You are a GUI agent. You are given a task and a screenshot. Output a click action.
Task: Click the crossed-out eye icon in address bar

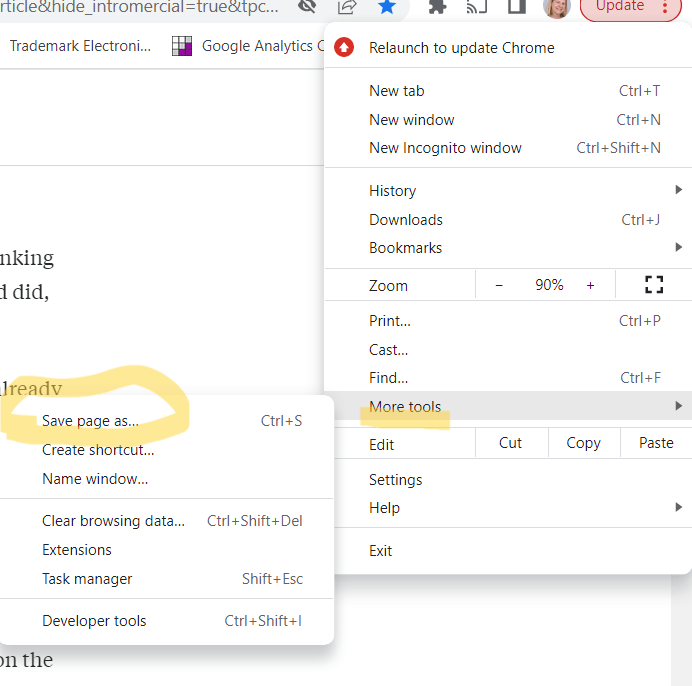click(x=308, y=7)
